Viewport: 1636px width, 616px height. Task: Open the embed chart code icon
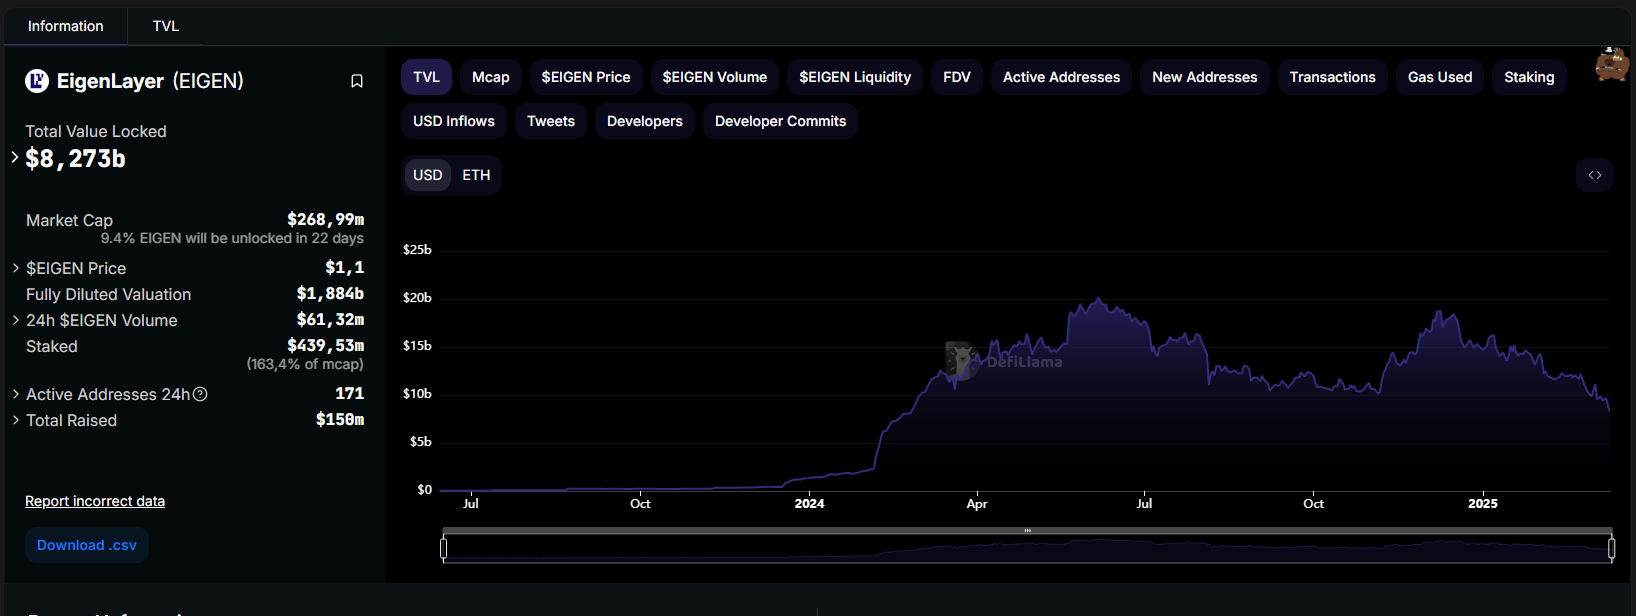coord(1595,175)
